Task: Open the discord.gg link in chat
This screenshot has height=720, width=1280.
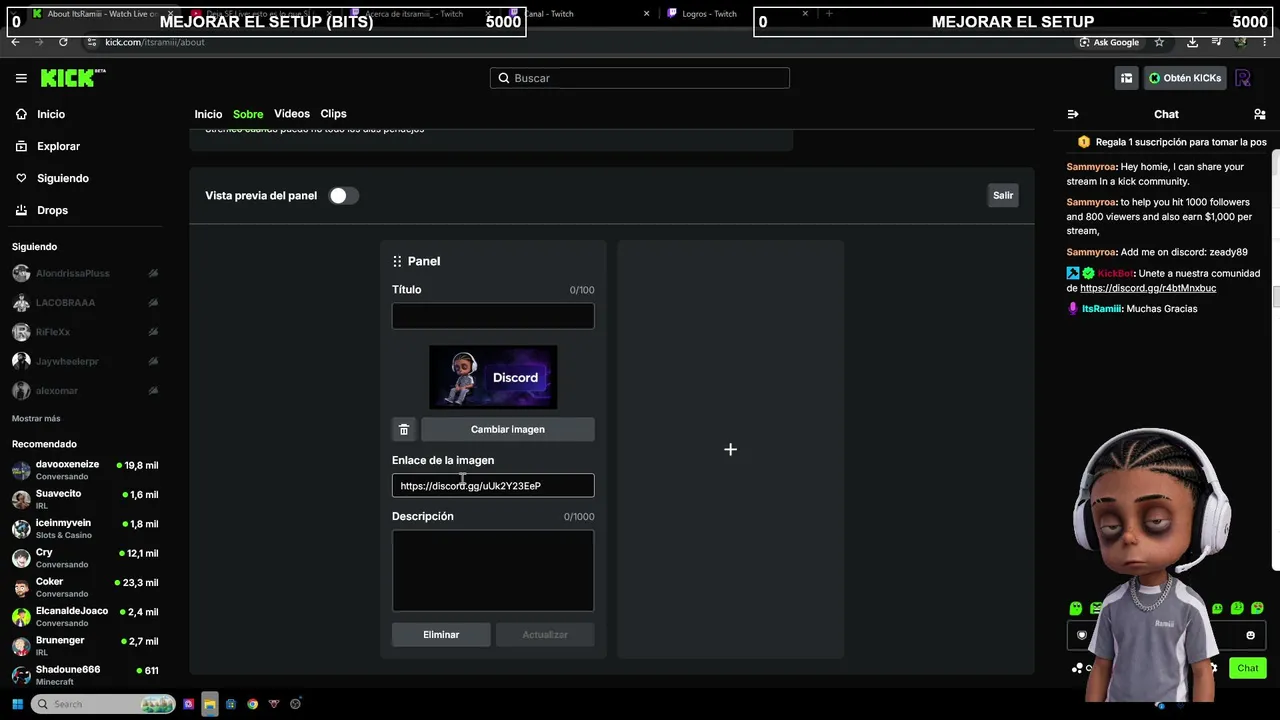Action: [x=1148, y=288]
